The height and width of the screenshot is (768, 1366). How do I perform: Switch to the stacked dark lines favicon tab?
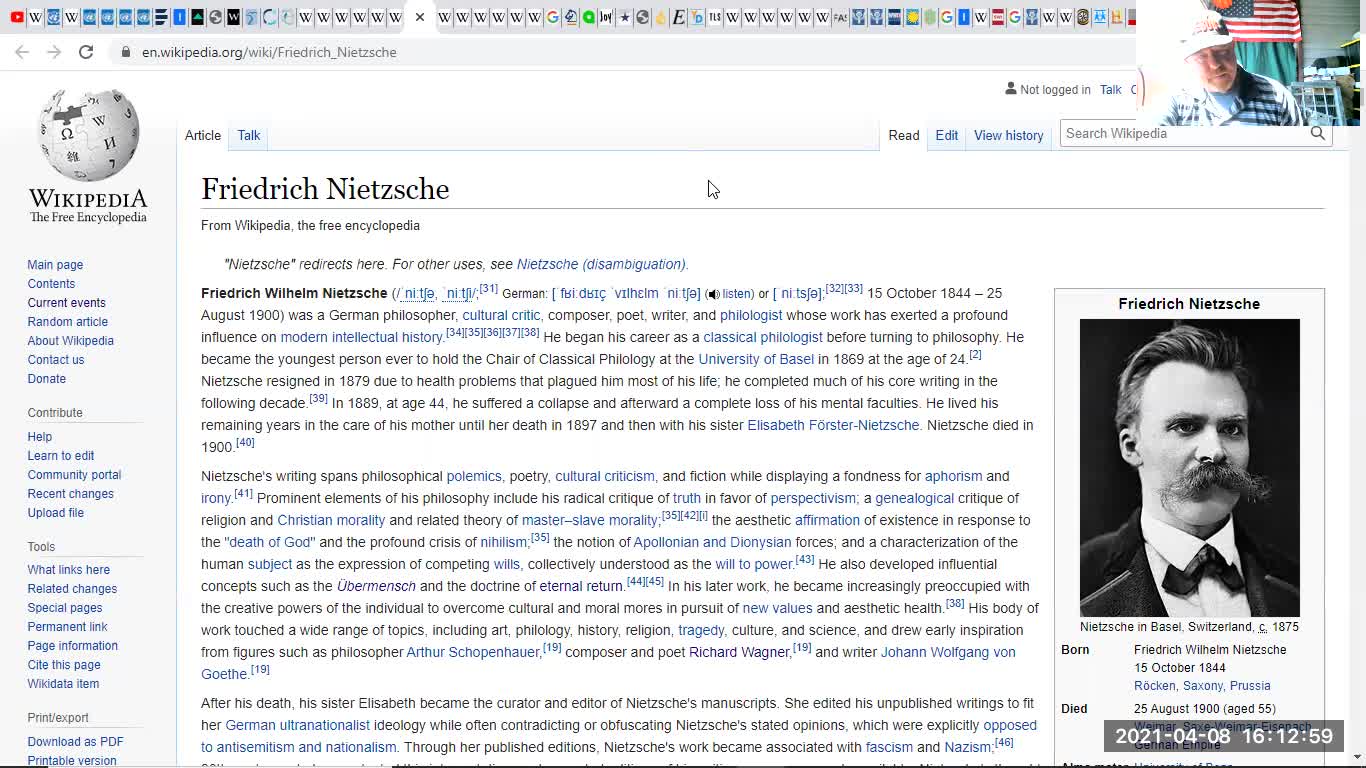161,17
